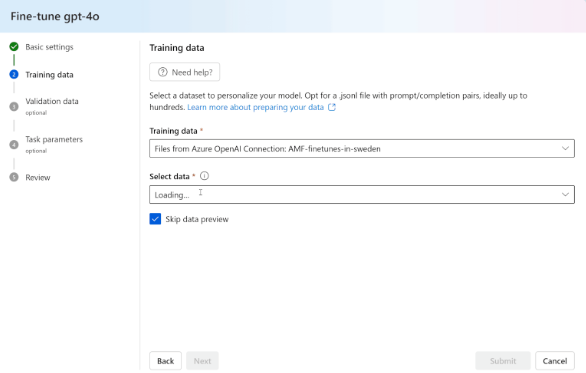Switch to the Review step
The image size is (586, 373).
pyautogui.click(x=38, y=178)
